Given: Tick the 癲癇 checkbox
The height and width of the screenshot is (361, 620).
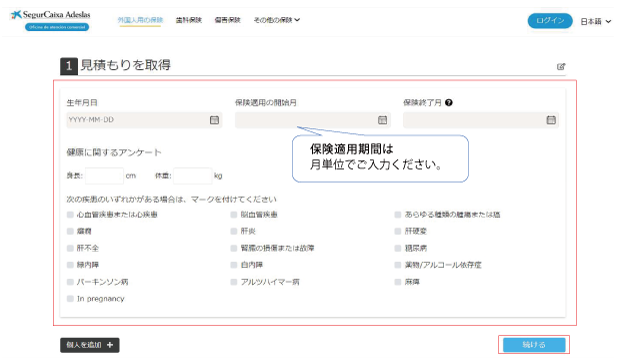Looking at the screenshot, I should (70, 231).
